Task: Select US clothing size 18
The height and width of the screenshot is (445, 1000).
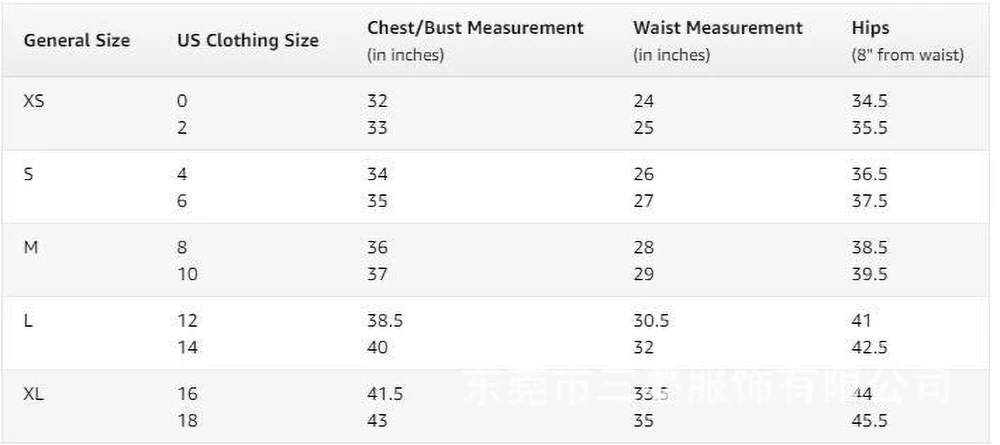Action: coord(188,421)
